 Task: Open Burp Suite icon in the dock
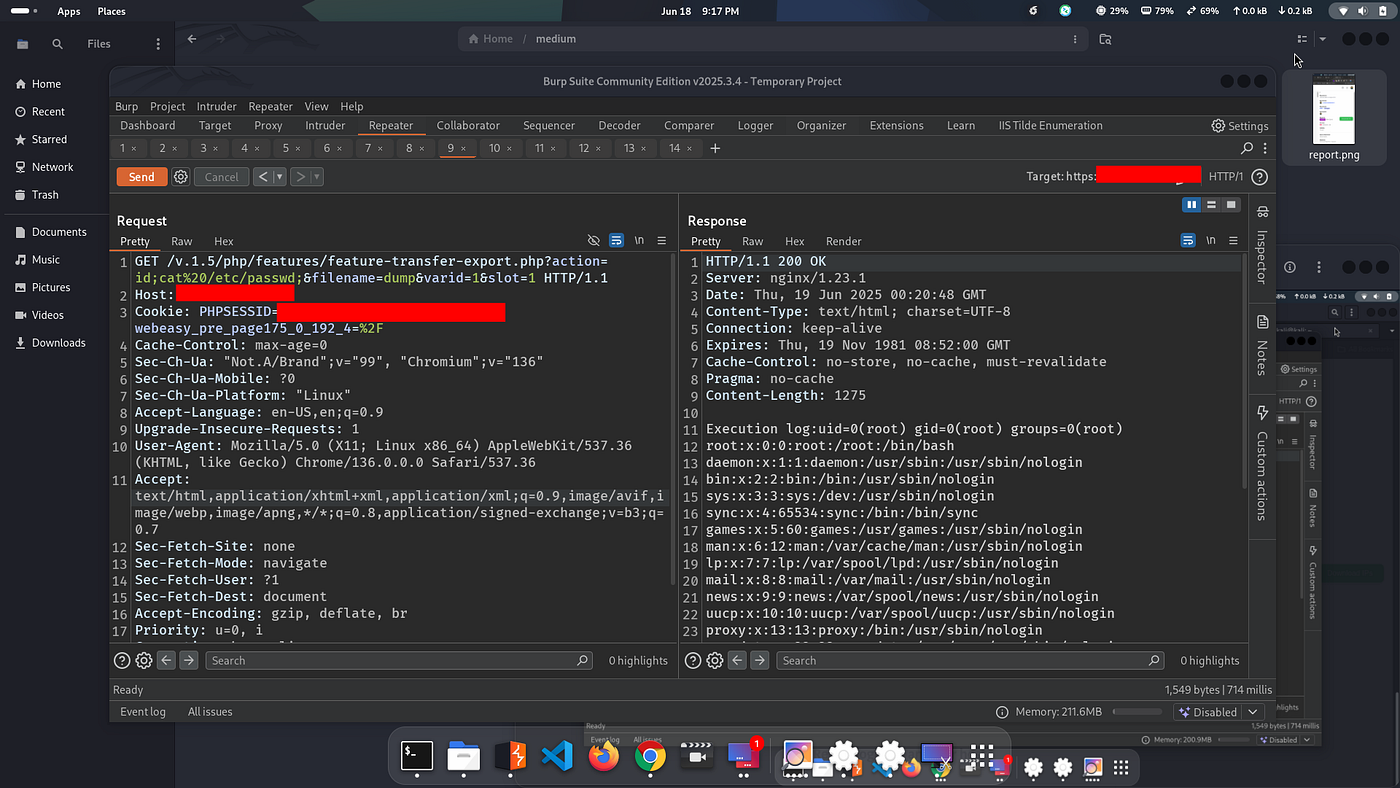(511, 756)
